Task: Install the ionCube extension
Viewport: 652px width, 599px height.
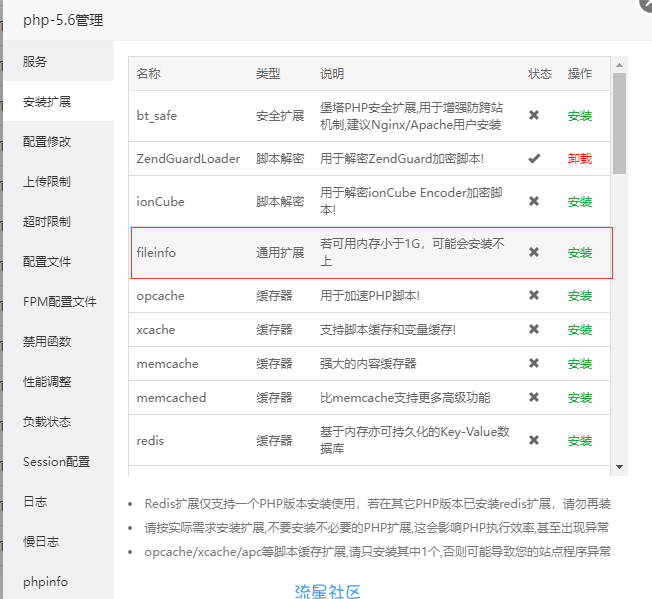Action: click(580, 202)
